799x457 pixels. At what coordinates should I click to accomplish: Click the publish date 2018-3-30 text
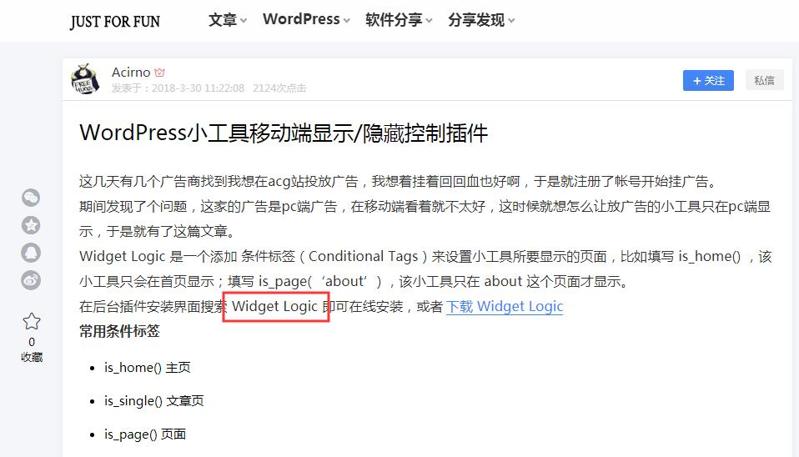coord(198,88)
